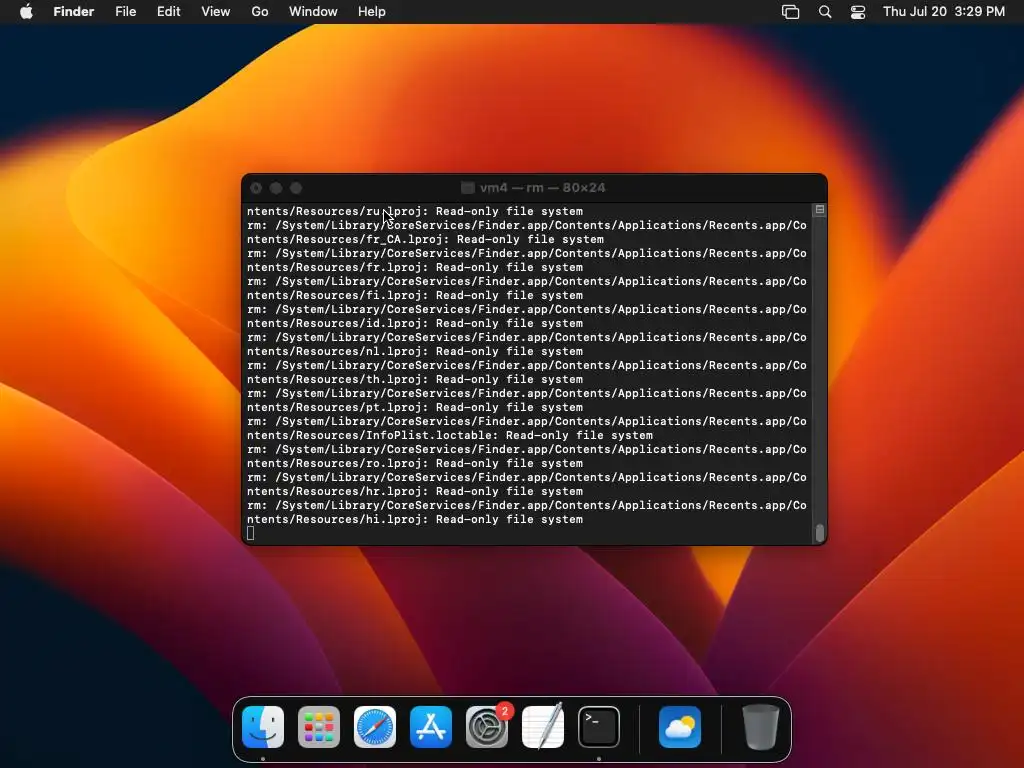This screenshot has height=768, width=1024.
Task: Click the 'hi.lproj: Read-only file system' line
Action: 415,520
